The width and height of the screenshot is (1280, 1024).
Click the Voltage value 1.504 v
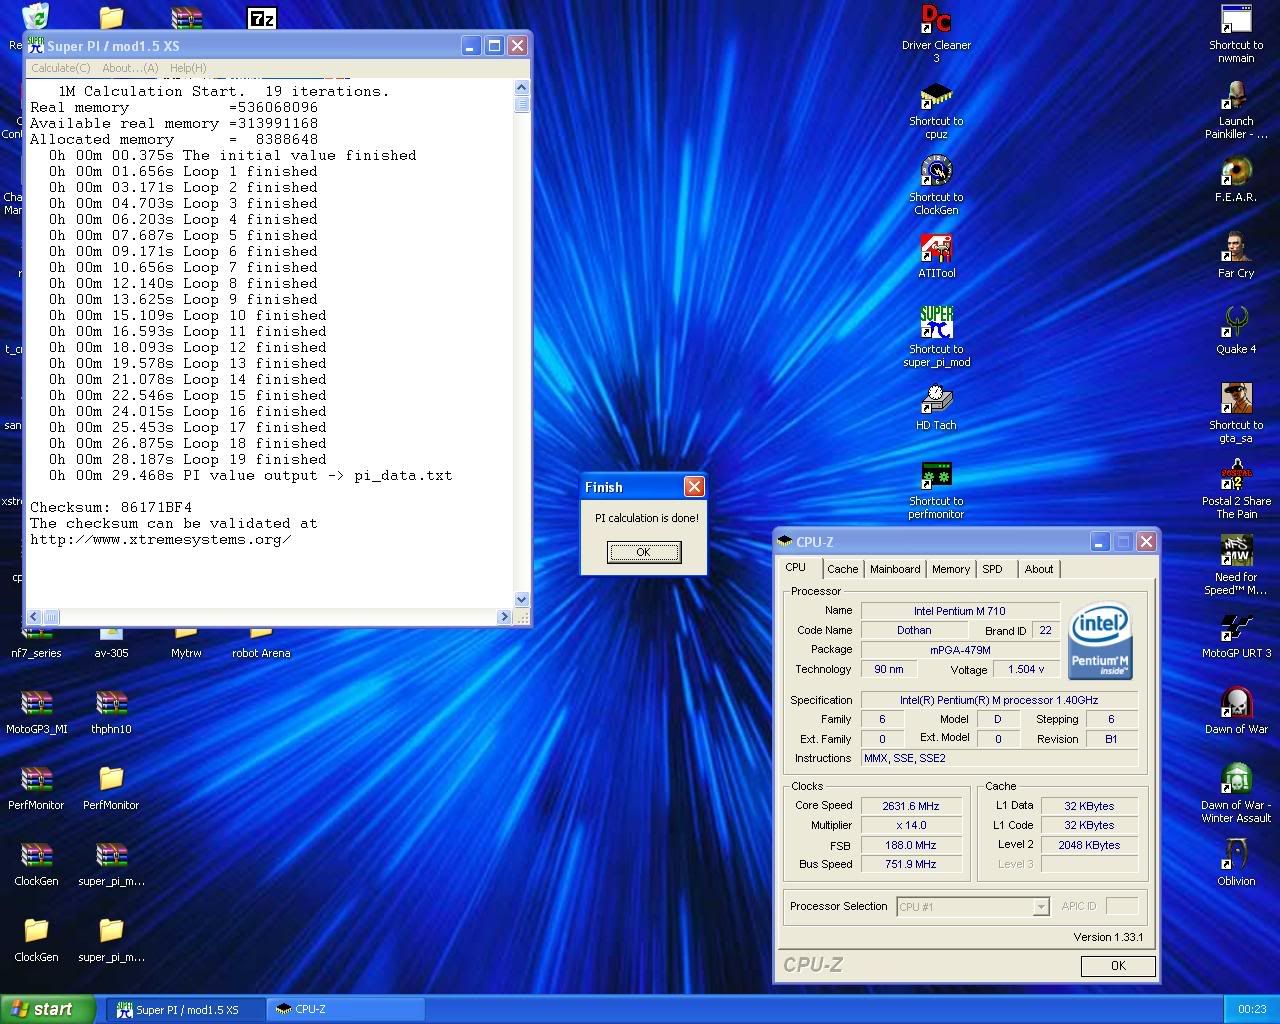[1026, 670]
